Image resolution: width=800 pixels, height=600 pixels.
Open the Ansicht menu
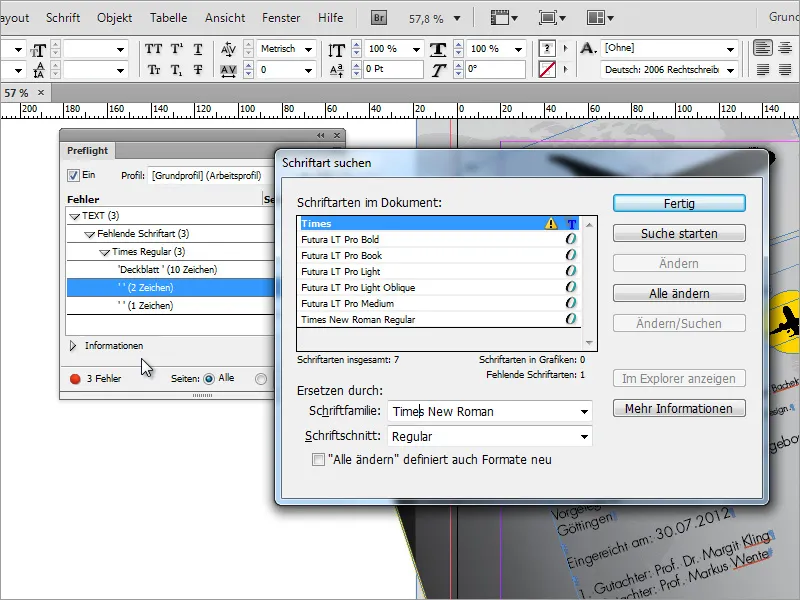coord(225,18)
